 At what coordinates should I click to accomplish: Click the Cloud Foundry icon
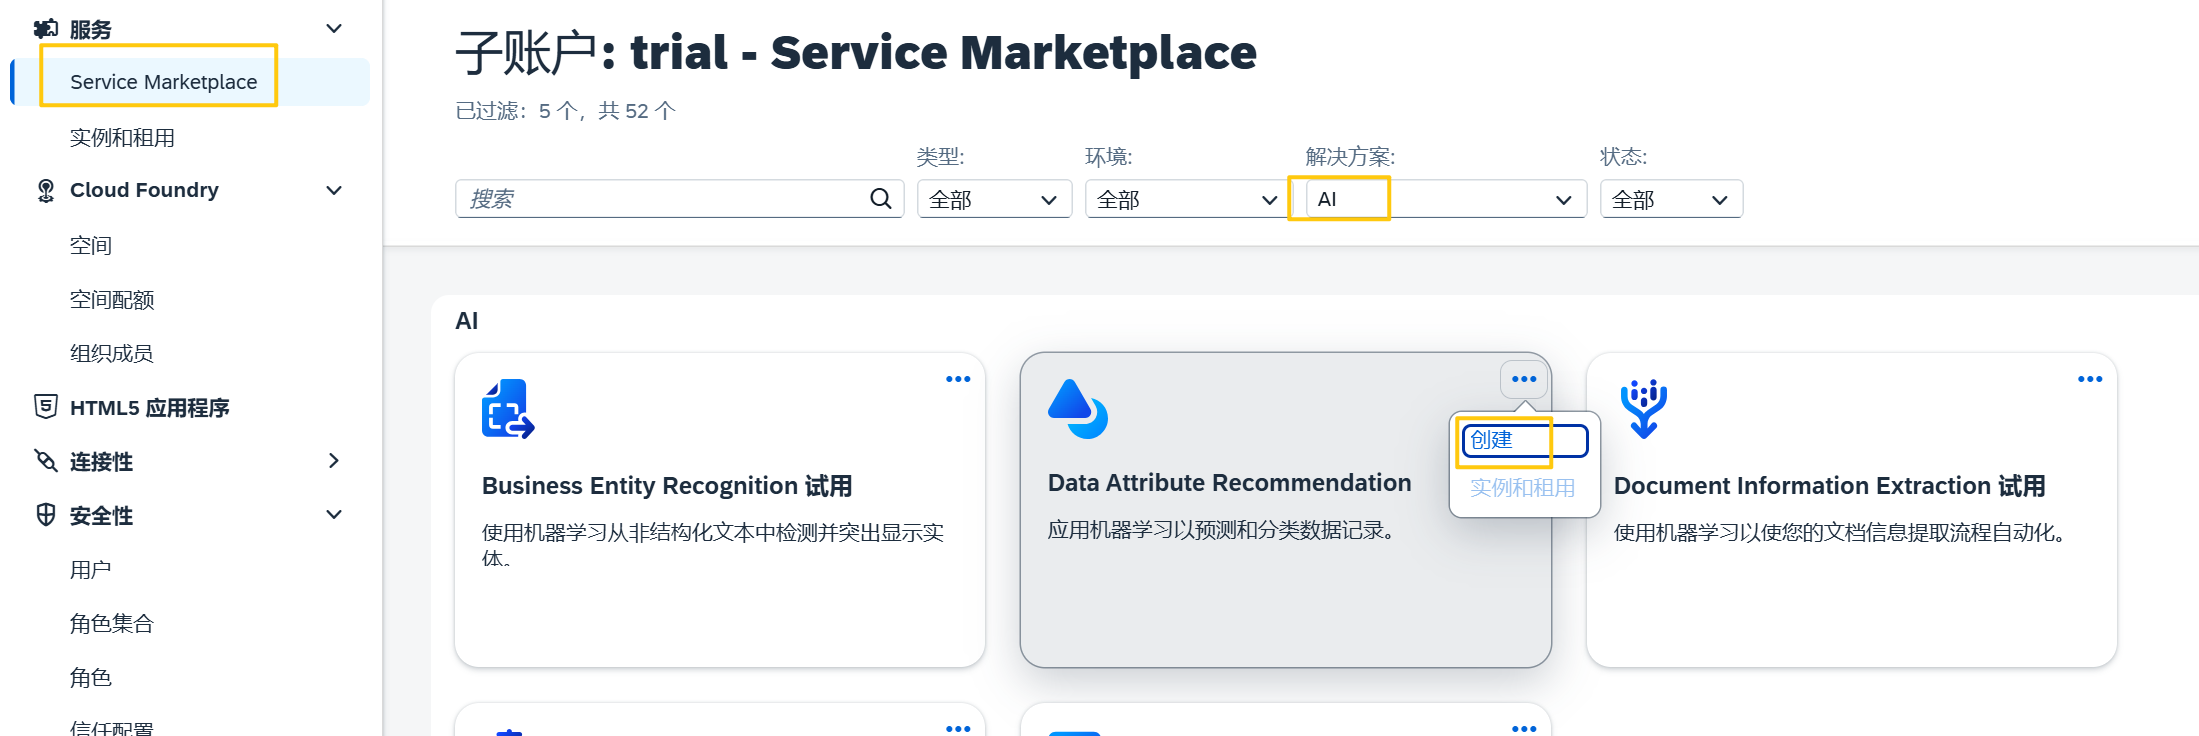46,190
